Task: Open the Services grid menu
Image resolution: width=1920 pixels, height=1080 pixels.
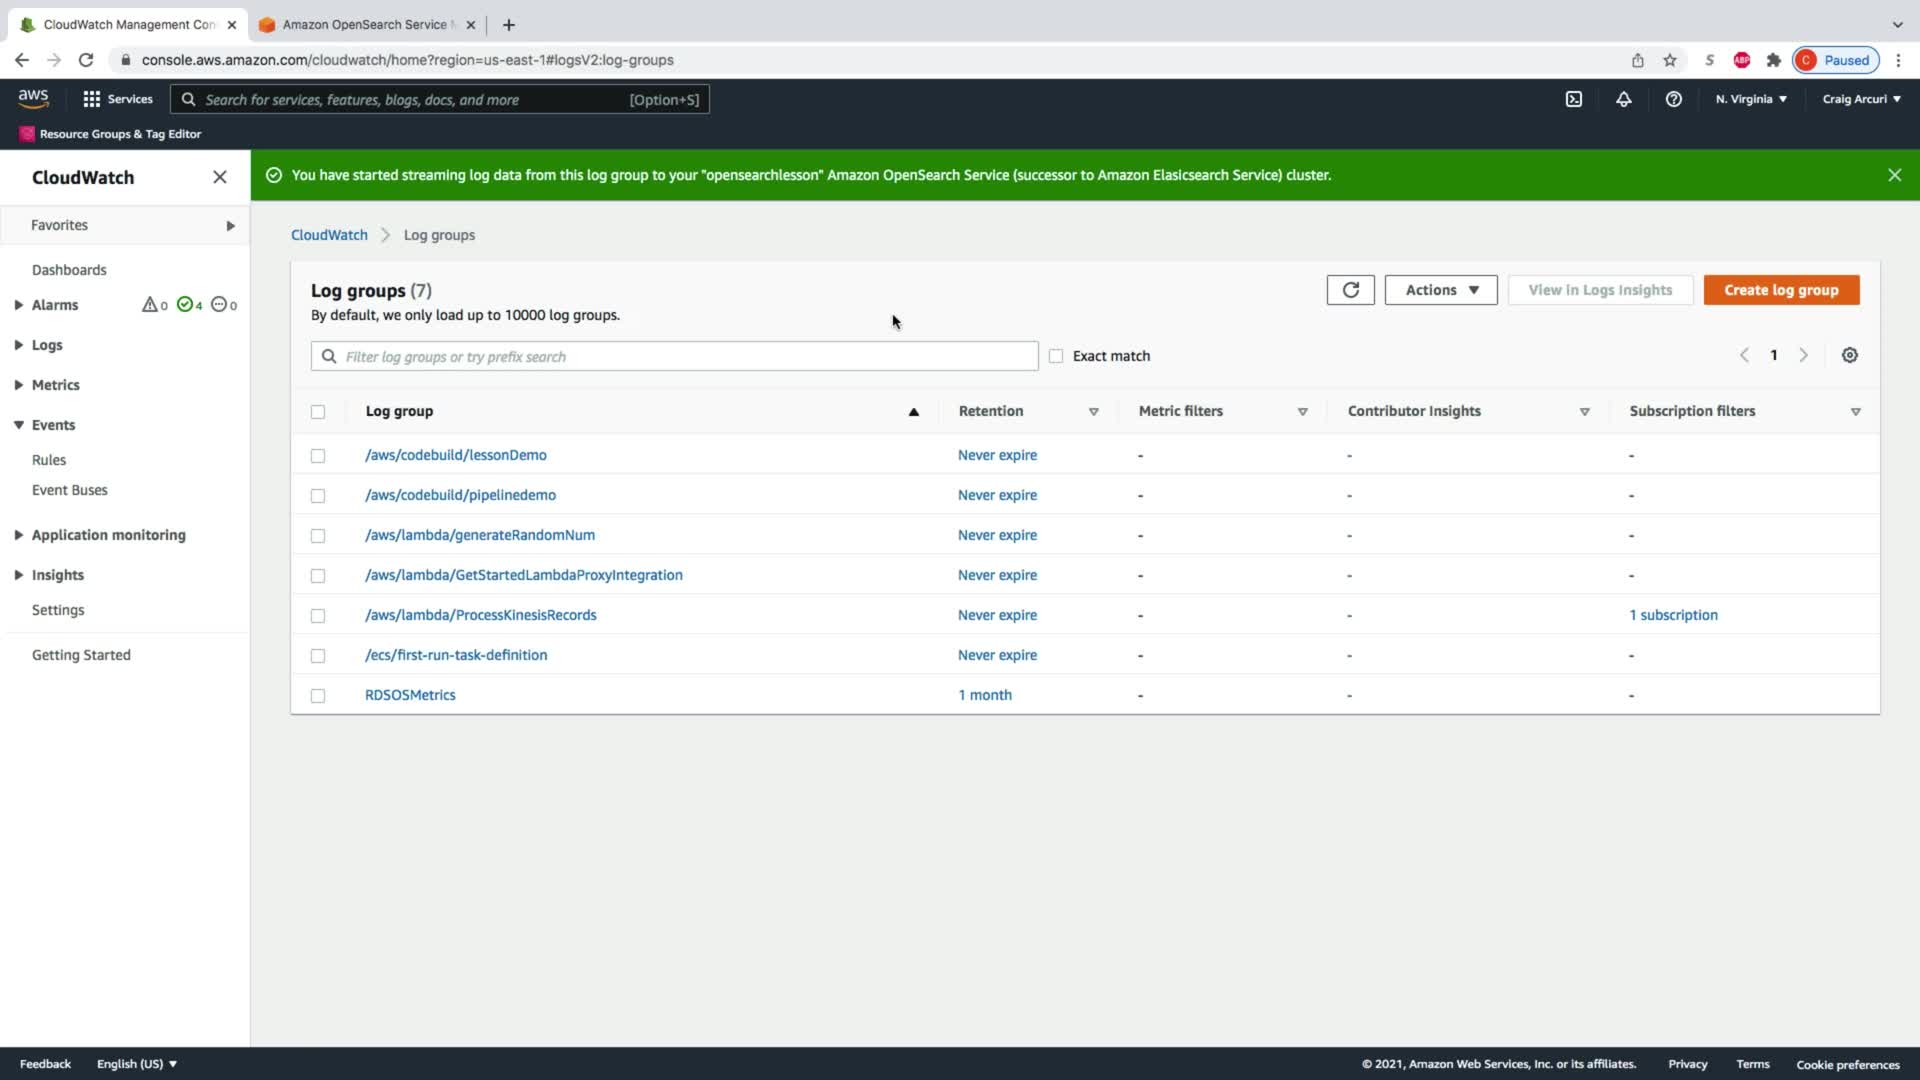Action: tap(118, 99)
